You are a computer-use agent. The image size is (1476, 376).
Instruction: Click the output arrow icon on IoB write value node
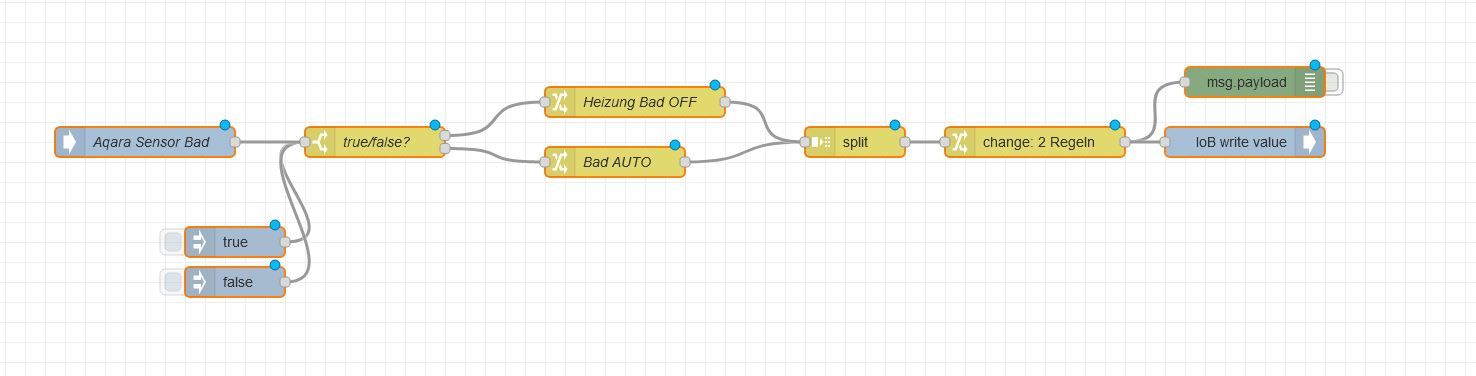click(x=1309, y=142)
